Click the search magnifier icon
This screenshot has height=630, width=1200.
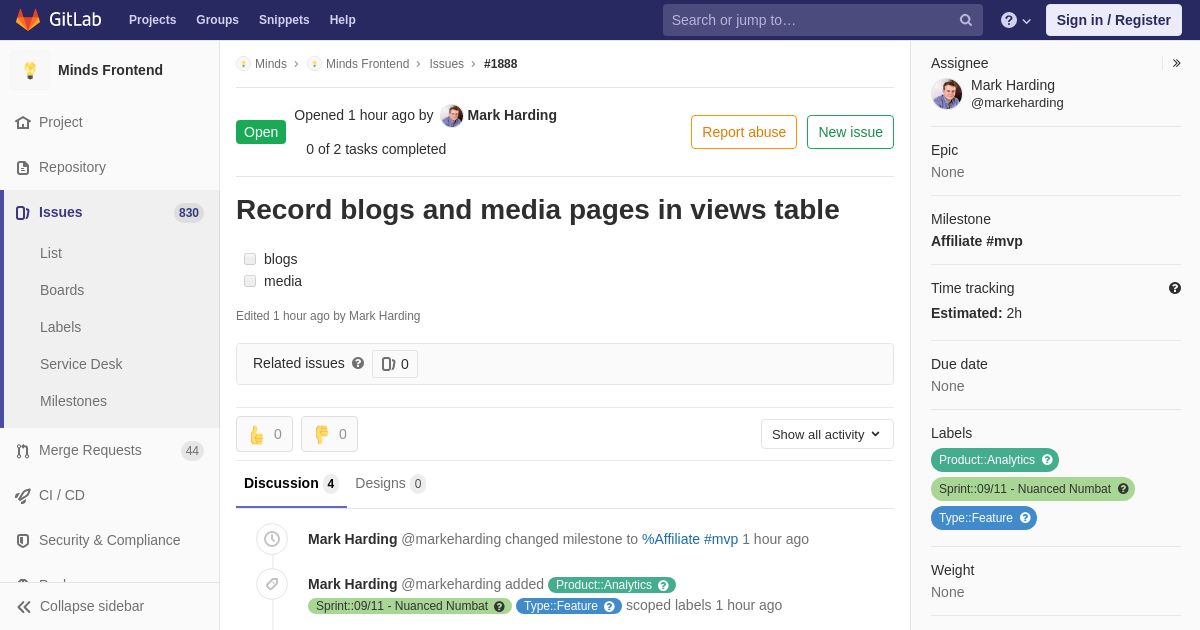click(965, 20)
